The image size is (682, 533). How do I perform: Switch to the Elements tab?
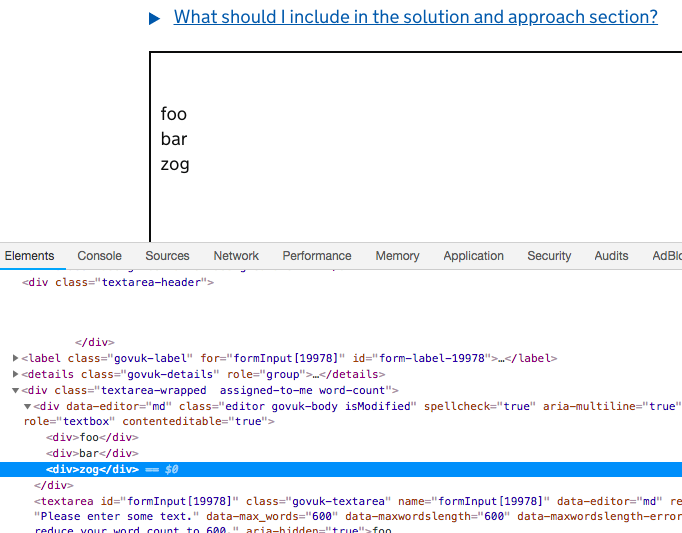pos(30,256)
